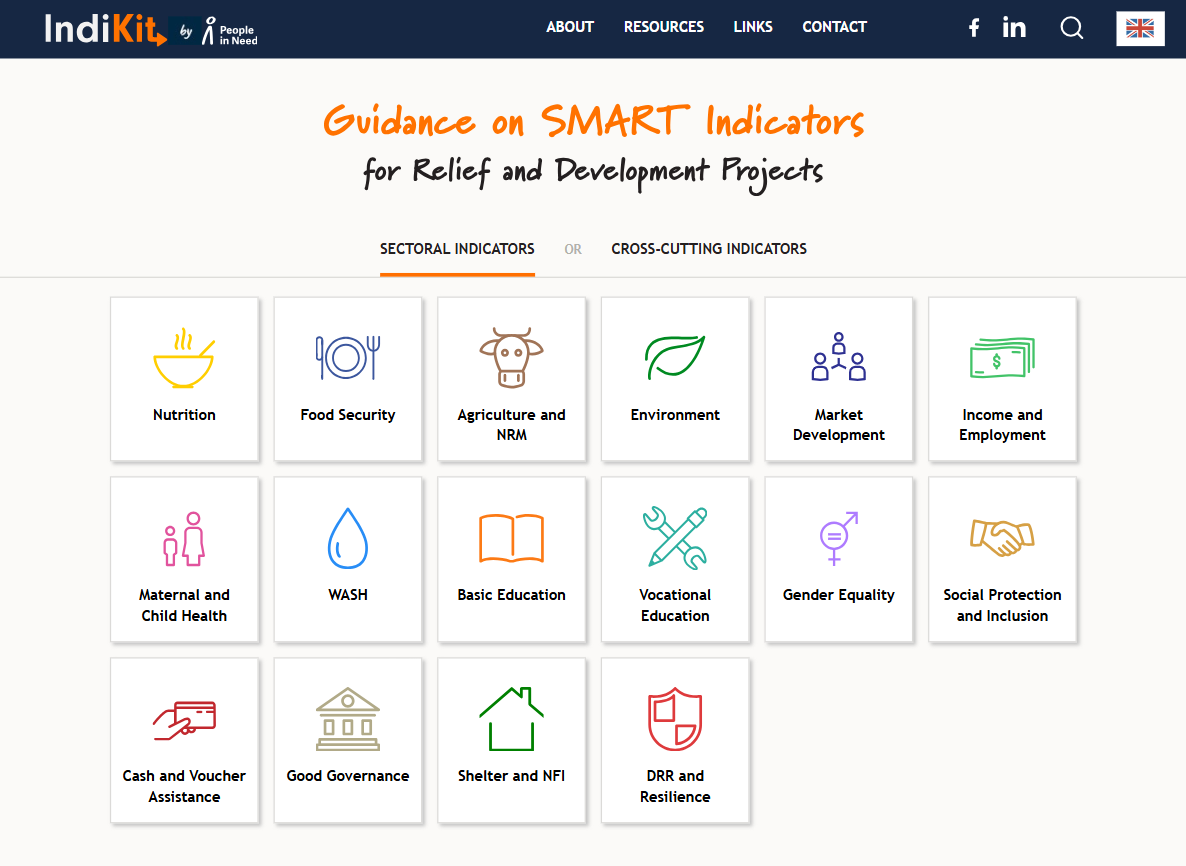Open the Resources menu item
This screenshot has height=866, width=1186.
pos(664,27)
